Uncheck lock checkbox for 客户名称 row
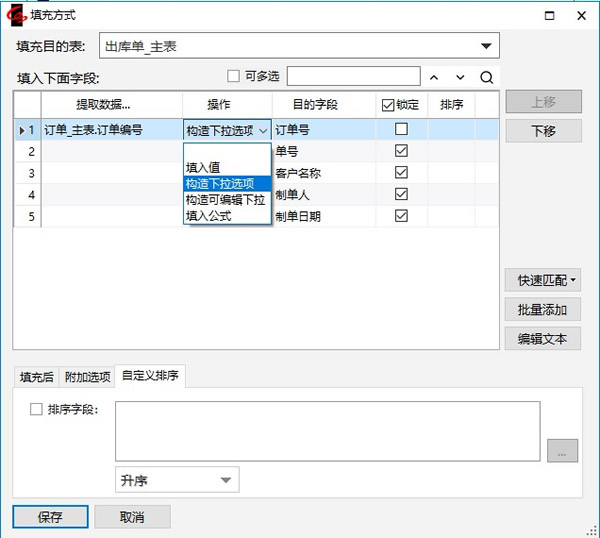This screenshot has width=600, height=538. coord(401,173)
